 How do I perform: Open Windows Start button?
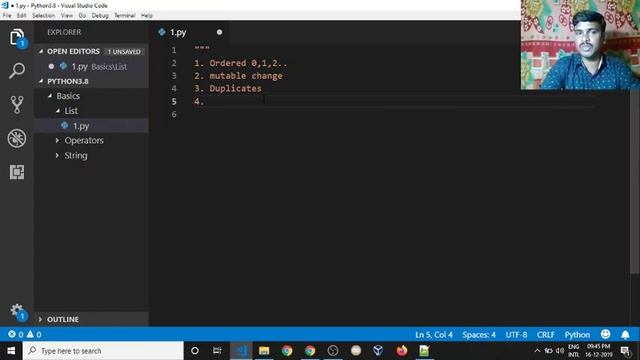[11, 351]
